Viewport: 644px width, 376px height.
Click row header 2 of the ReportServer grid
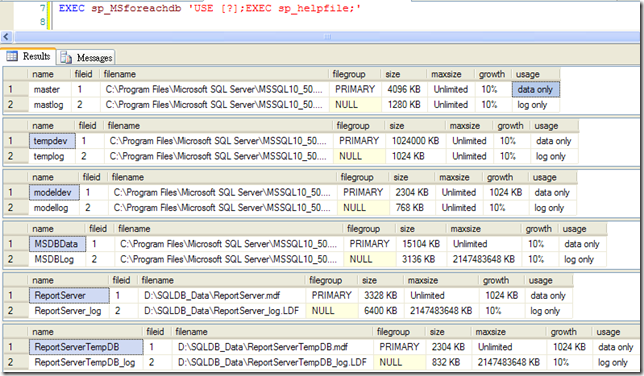[x=16, y=311]
